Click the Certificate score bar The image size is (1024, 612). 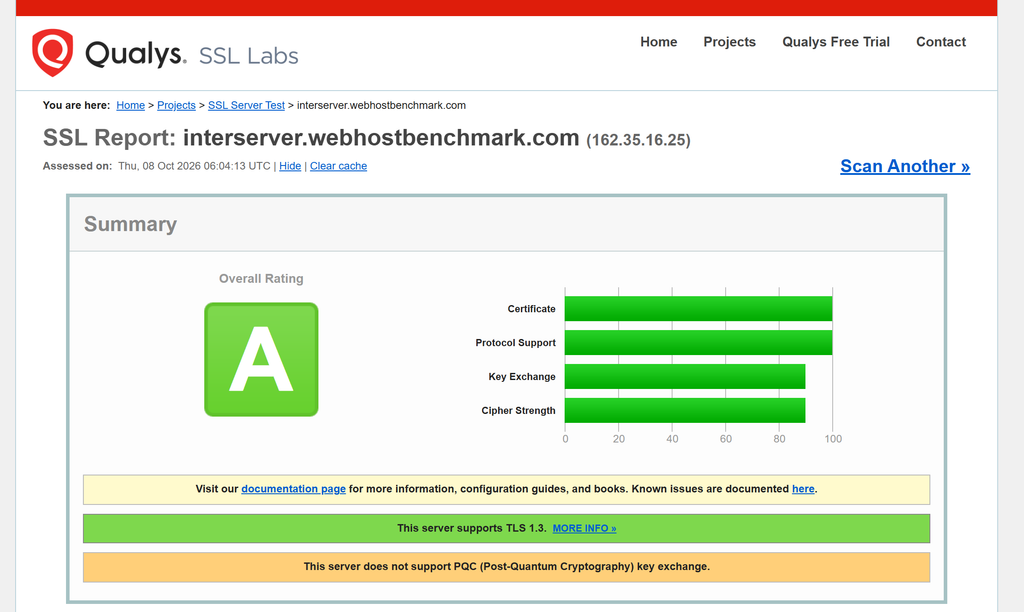click(x=698, y=309)
